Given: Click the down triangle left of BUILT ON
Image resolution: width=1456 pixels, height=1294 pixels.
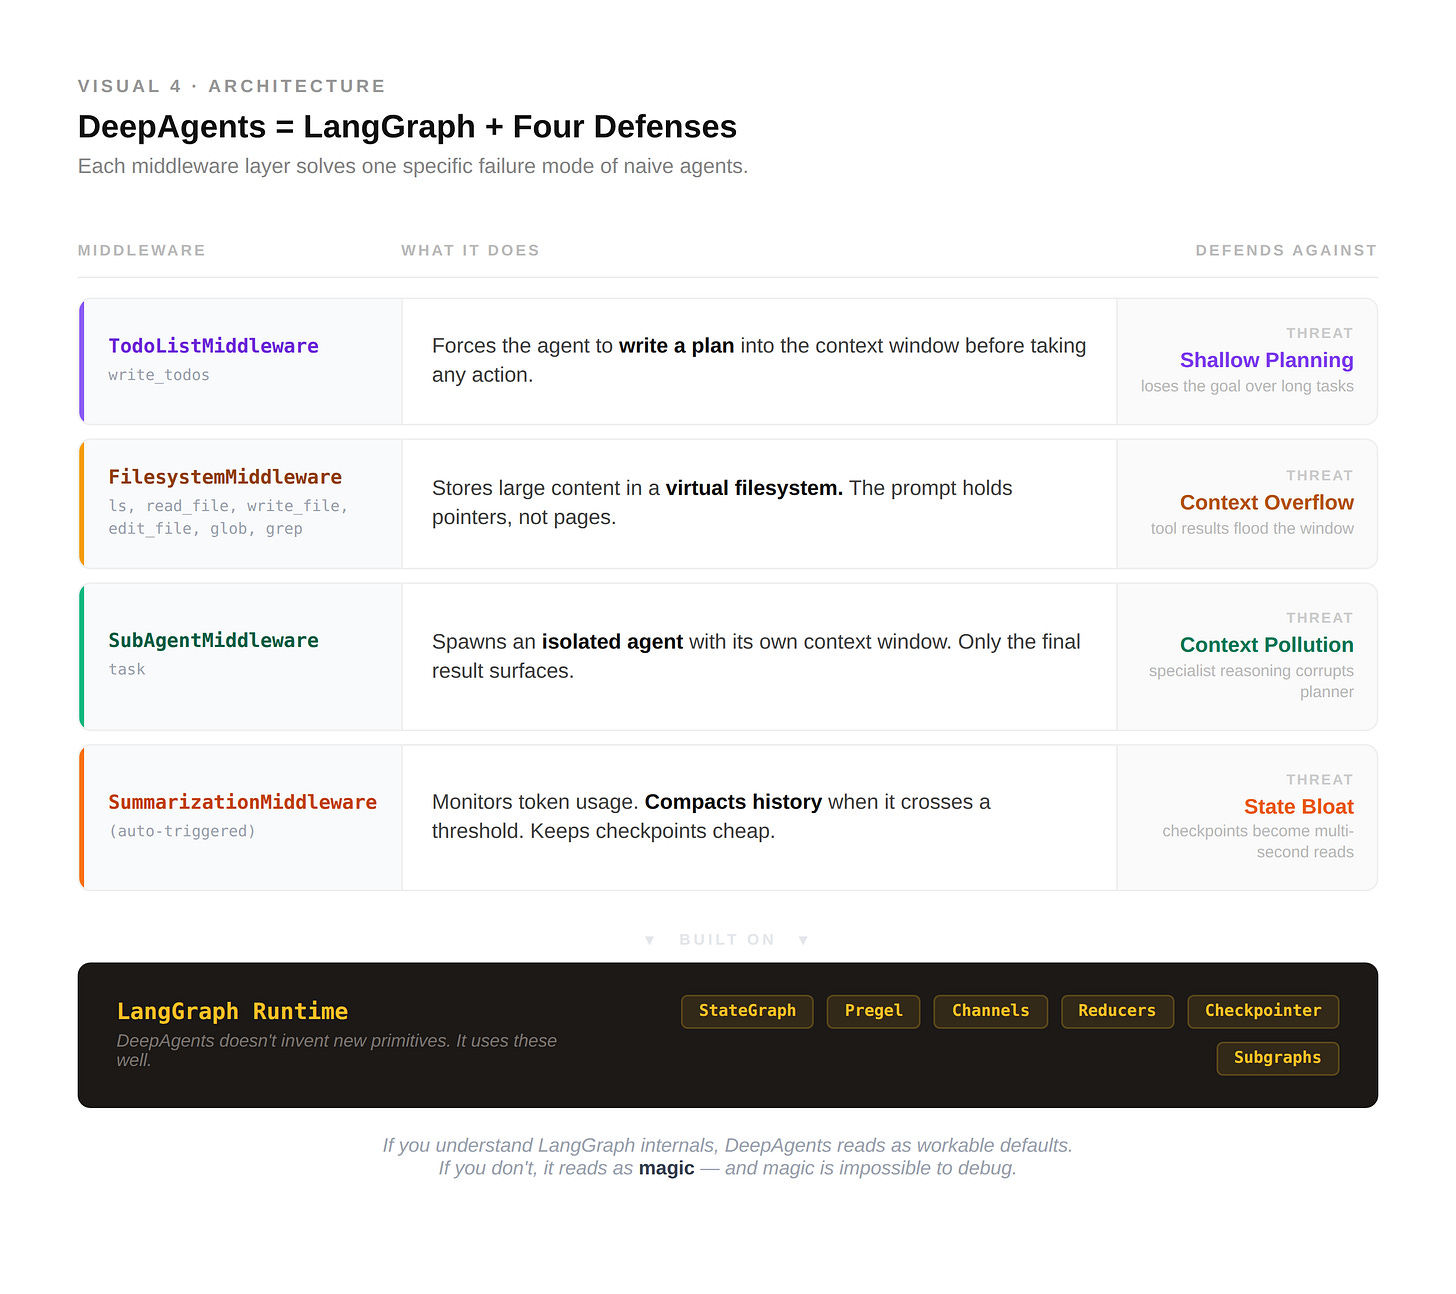Looking at the screenshot, I should (x=650, y=940).
